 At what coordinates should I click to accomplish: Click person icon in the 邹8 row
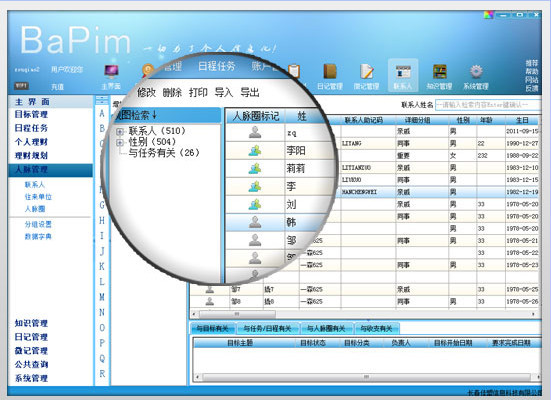pos(210,301)
